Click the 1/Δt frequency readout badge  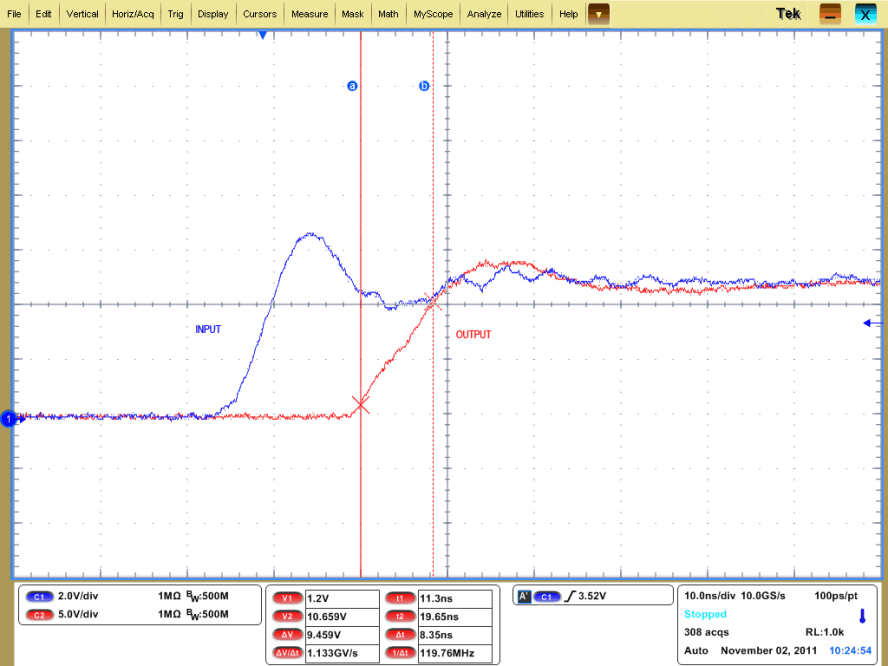(400, 654)
